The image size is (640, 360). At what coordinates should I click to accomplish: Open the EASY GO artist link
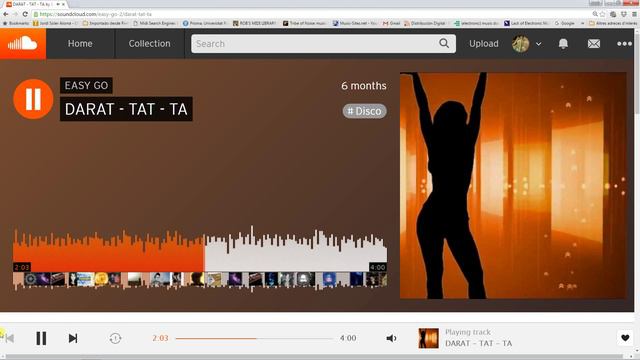pos(86,85)
